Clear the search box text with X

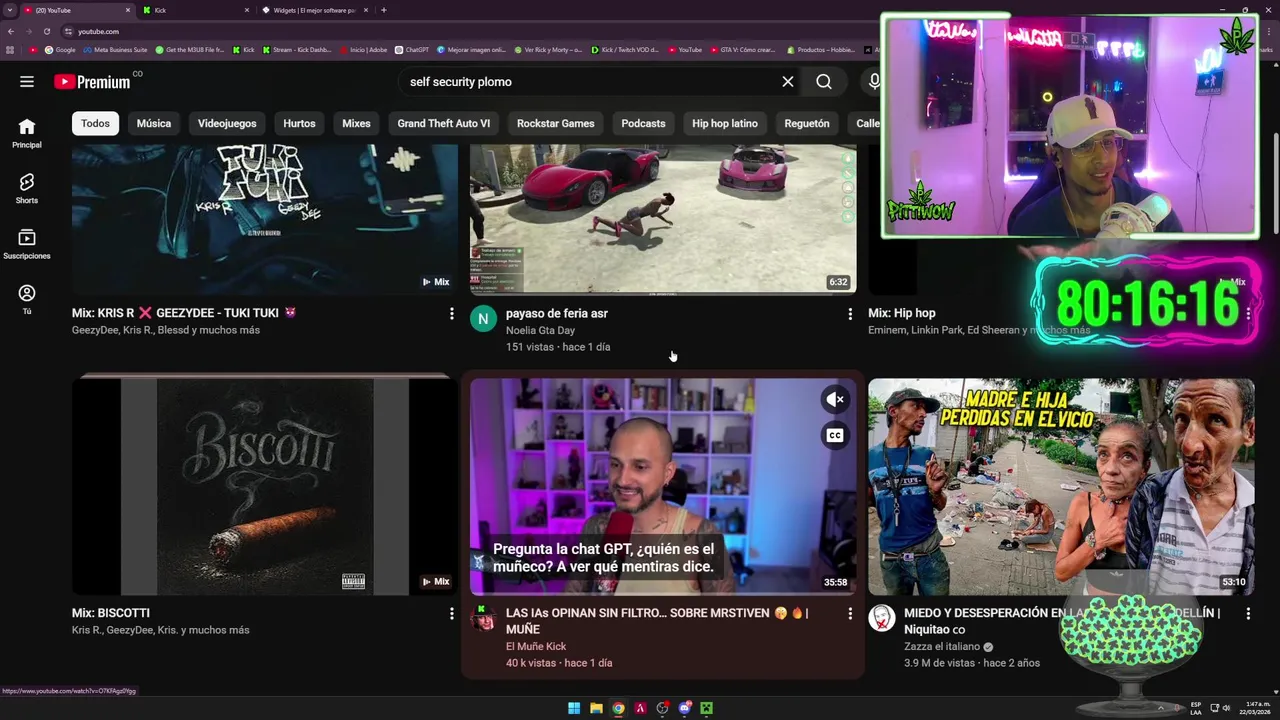click(x=788, y=82)
